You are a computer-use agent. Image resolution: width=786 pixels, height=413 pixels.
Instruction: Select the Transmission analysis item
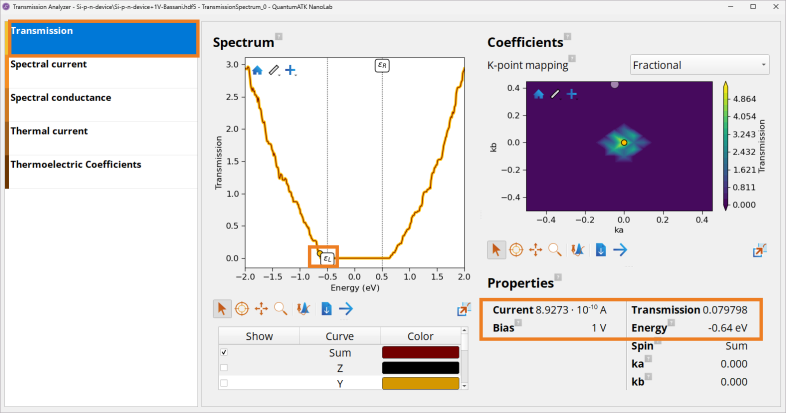(103, 38)
